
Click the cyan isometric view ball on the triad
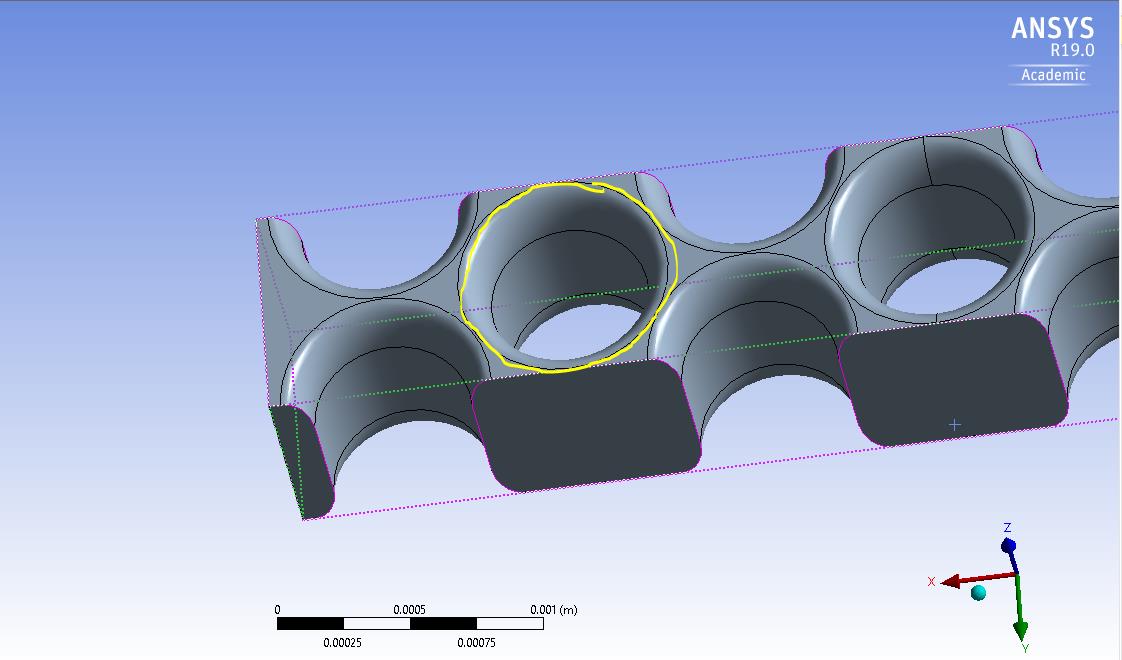tap(978, 593)
